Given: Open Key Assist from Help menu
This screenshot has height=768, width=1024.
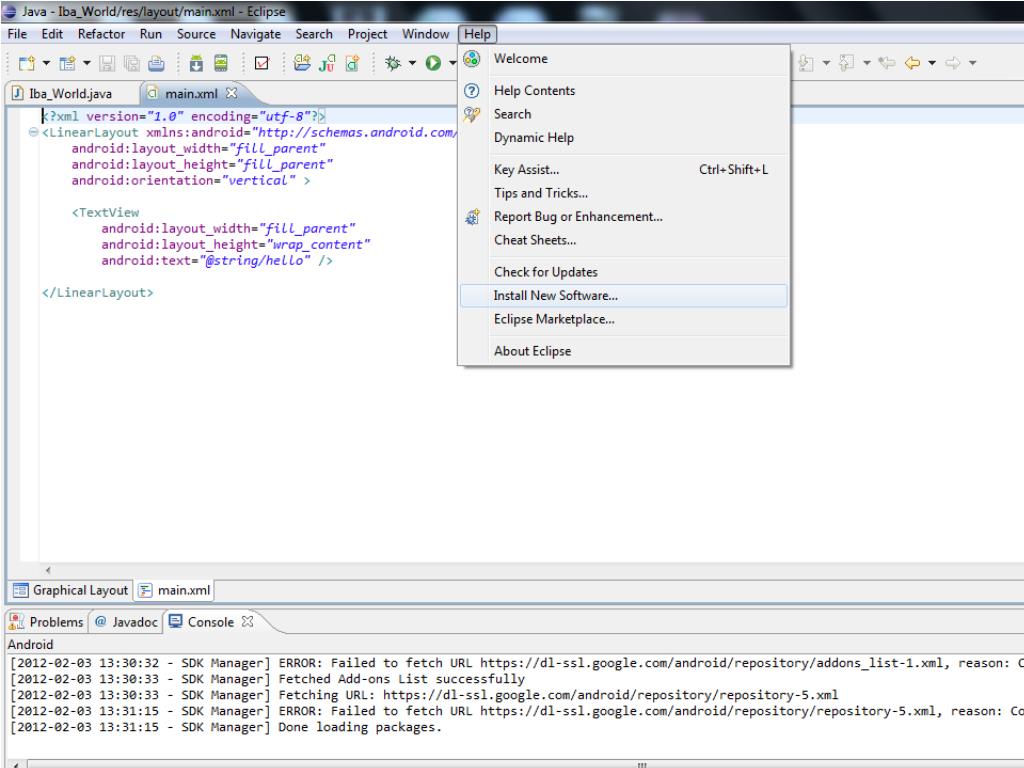Looking at the screenshot, I should coord(624,170).
